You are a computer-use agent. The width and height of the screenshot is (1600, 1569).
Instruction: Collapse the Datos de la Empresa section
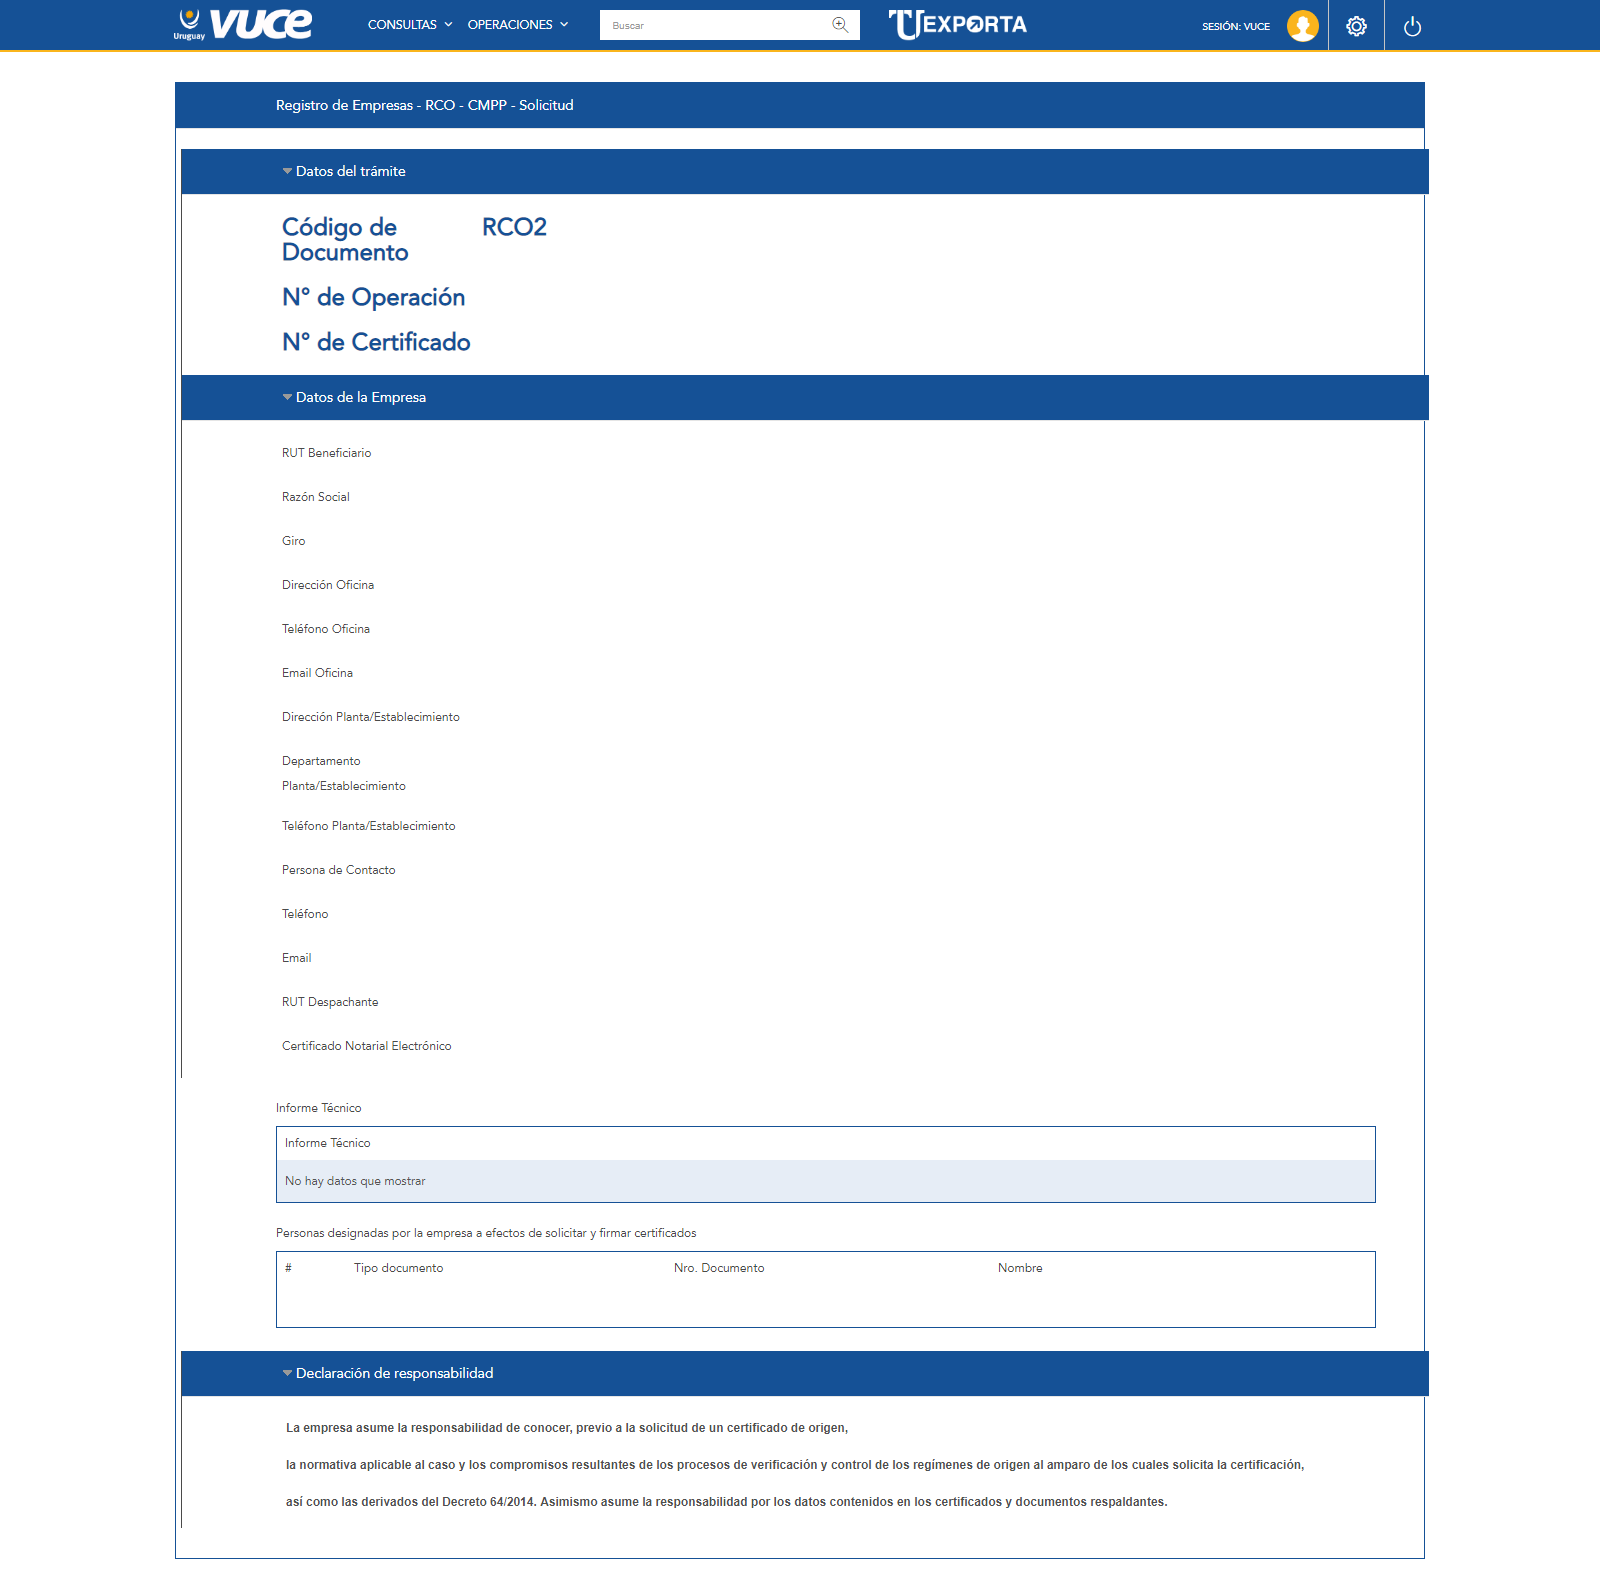[287, 397]
